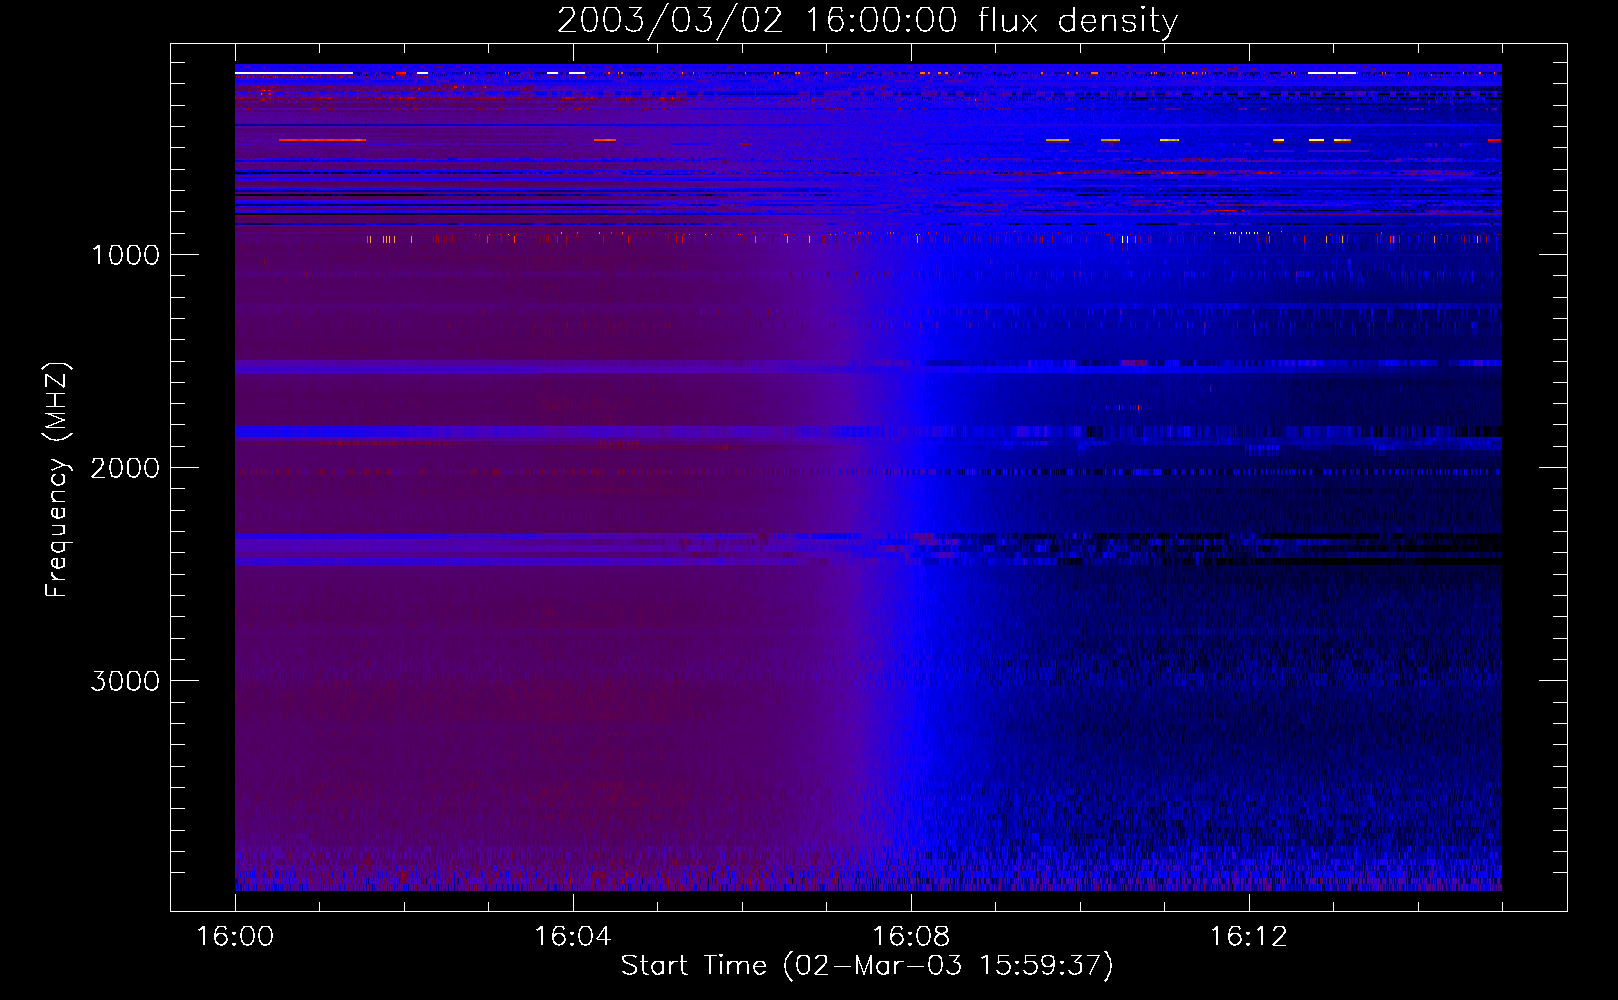This screenshot has width=1618, height=1000.
Task: Click the '2000' frequency tick label
Action: pos(125,468)
